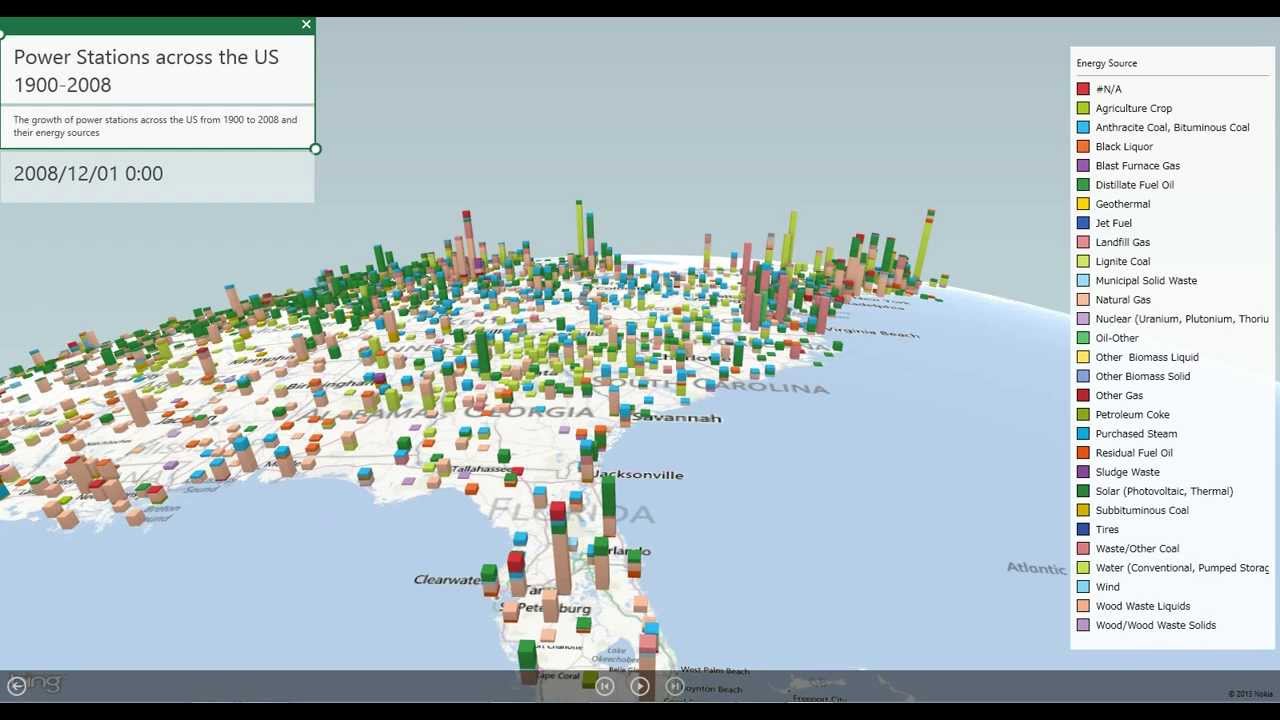This screenshot has height=720, width=1280.
Task: Click the Anthracite Coal legend swatch
Action: tap(1083, 127)
